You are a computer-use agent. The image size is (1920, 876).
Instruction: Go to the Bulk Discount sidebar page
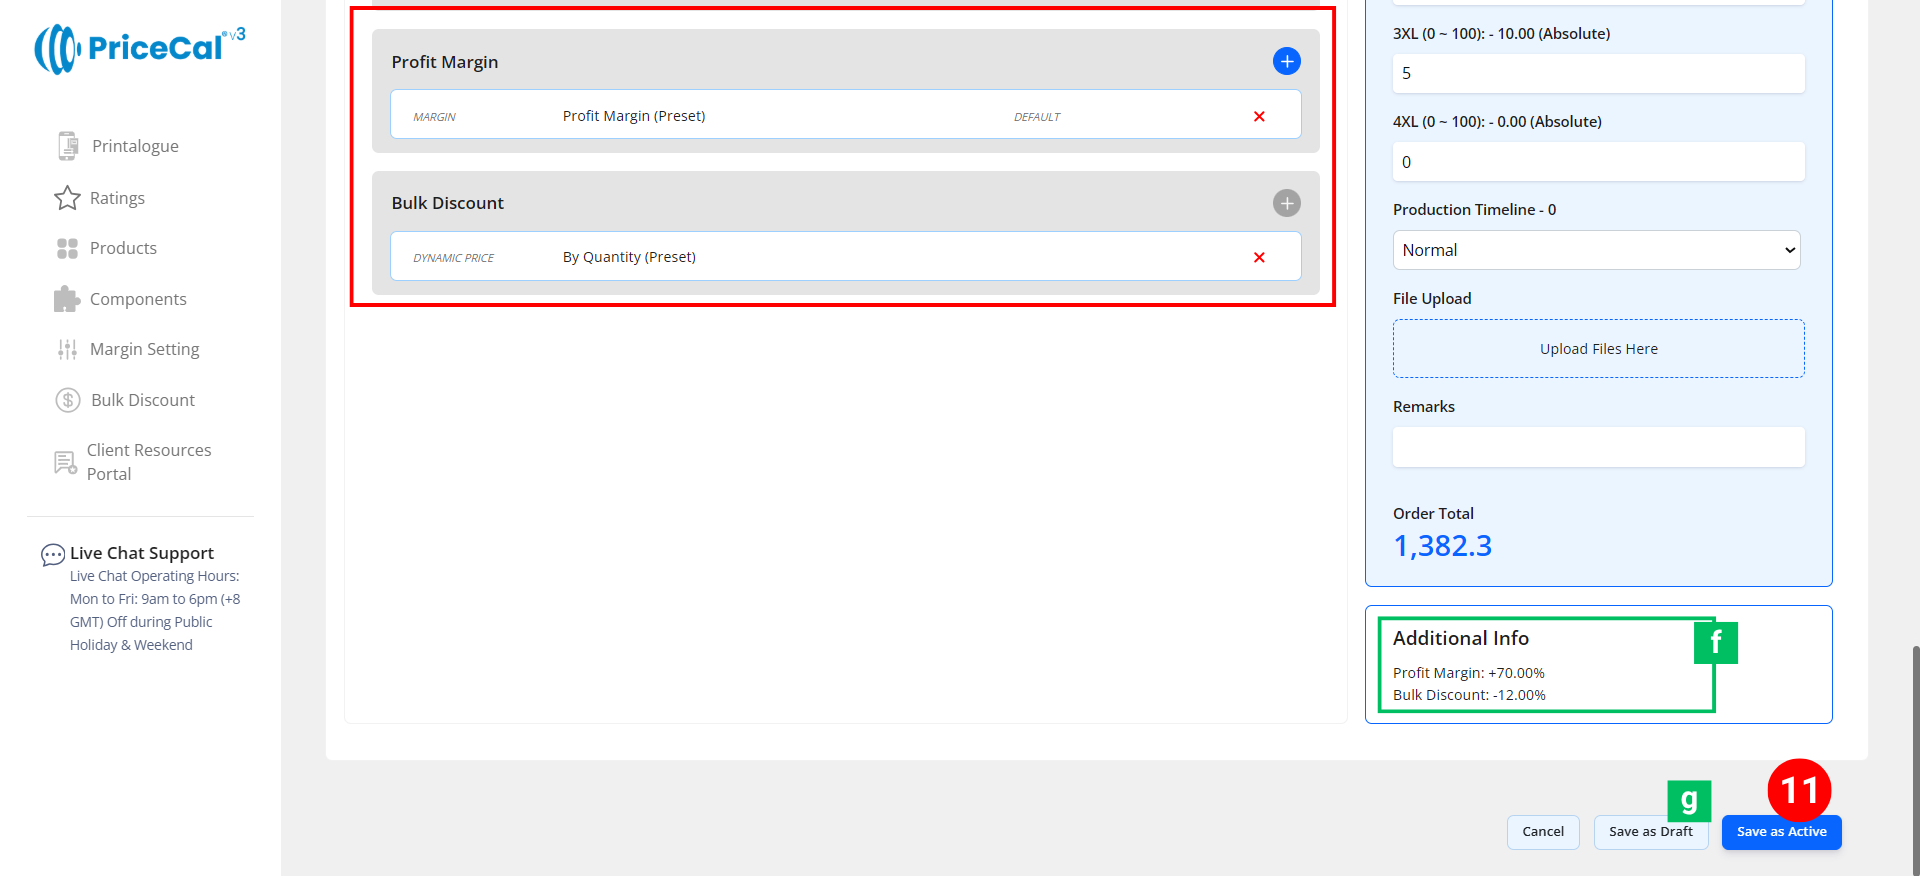click(x=142, y=400)
